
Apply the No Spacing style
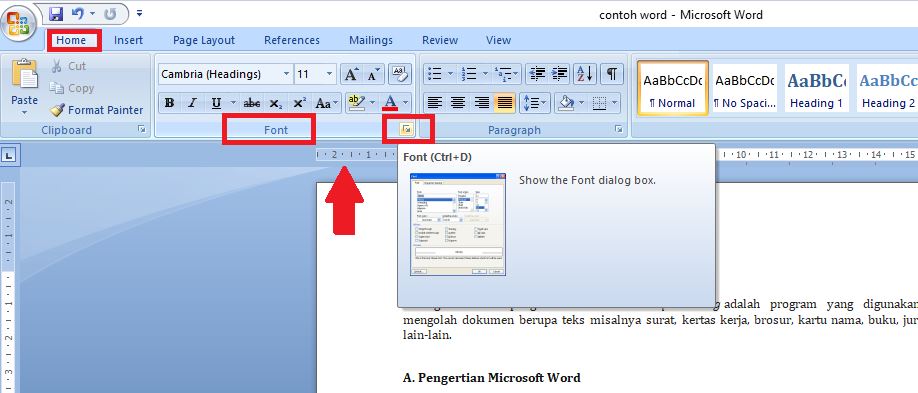pyautogui.click(x=745, y=88)
